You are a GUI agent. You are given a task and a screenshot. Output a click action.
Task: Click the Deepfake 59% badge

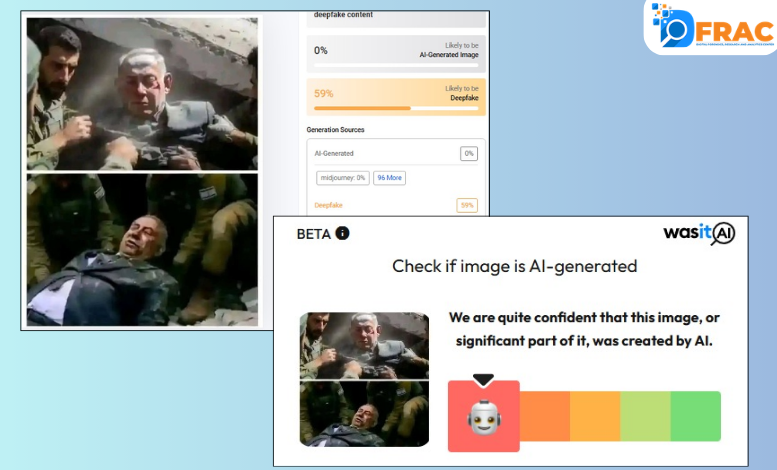pos(467,205)
